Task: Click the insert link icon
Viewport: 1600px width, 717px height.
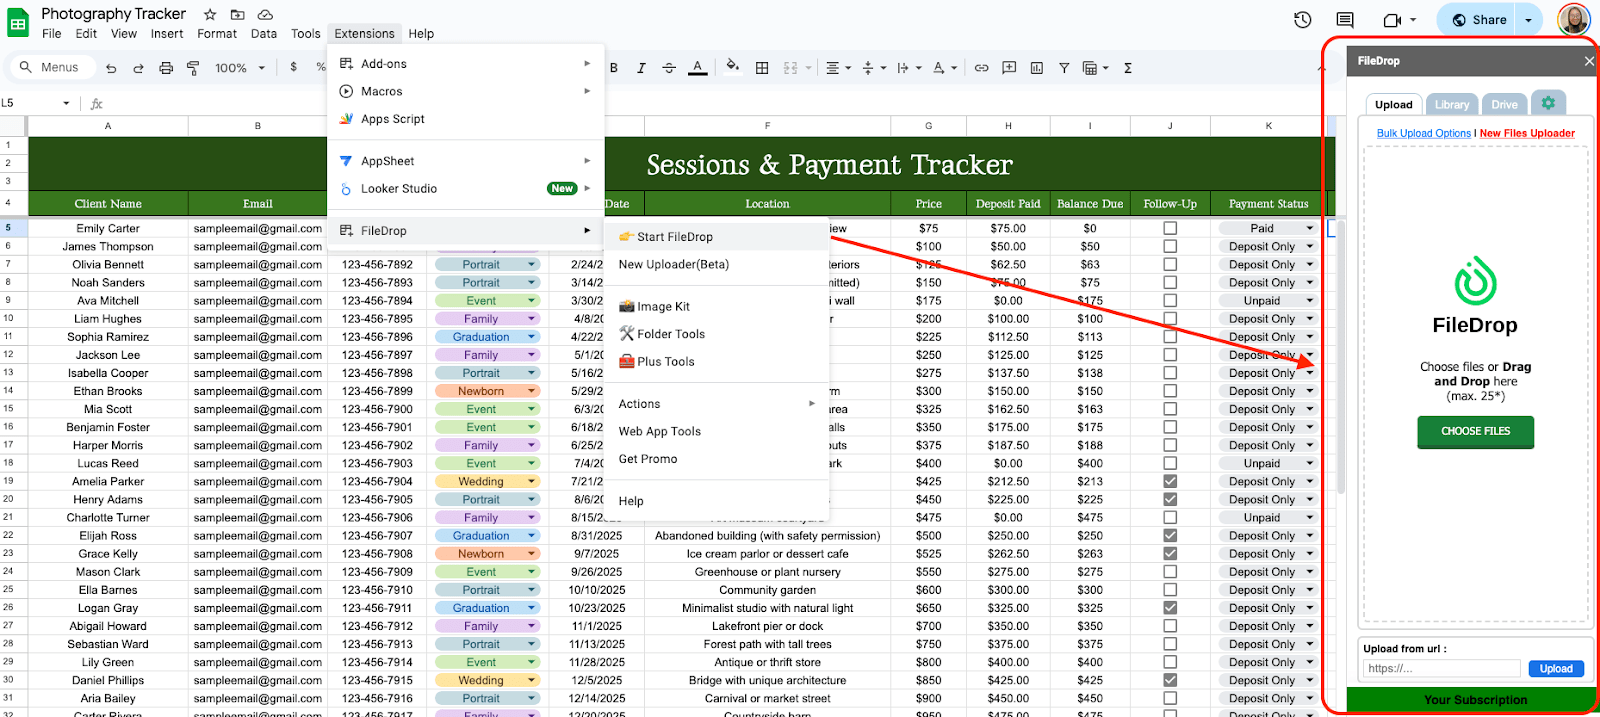Action: (x=982, y=68)
